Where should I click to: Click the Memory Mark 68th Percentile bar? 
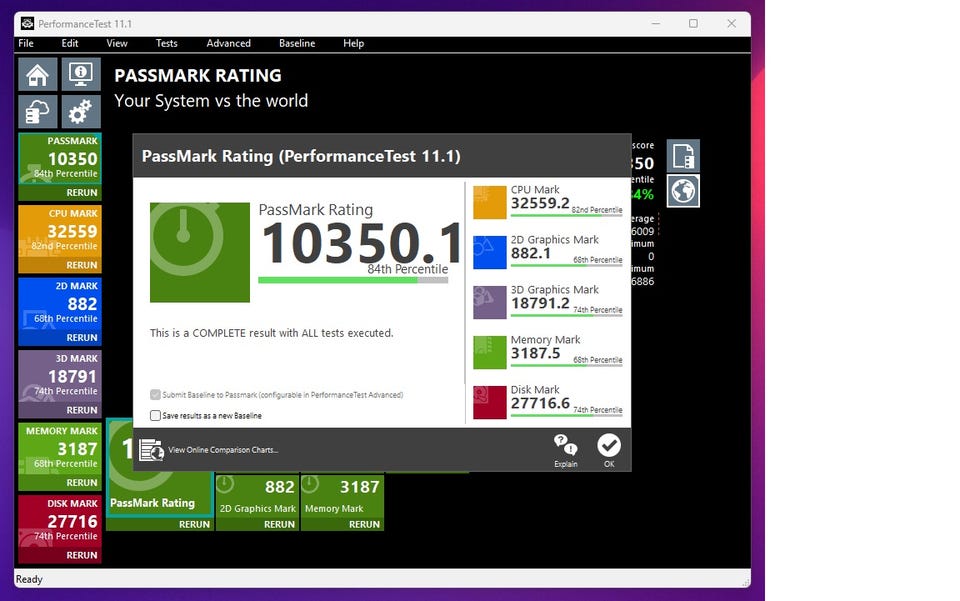pyautogui.click(x=566, y=365)
